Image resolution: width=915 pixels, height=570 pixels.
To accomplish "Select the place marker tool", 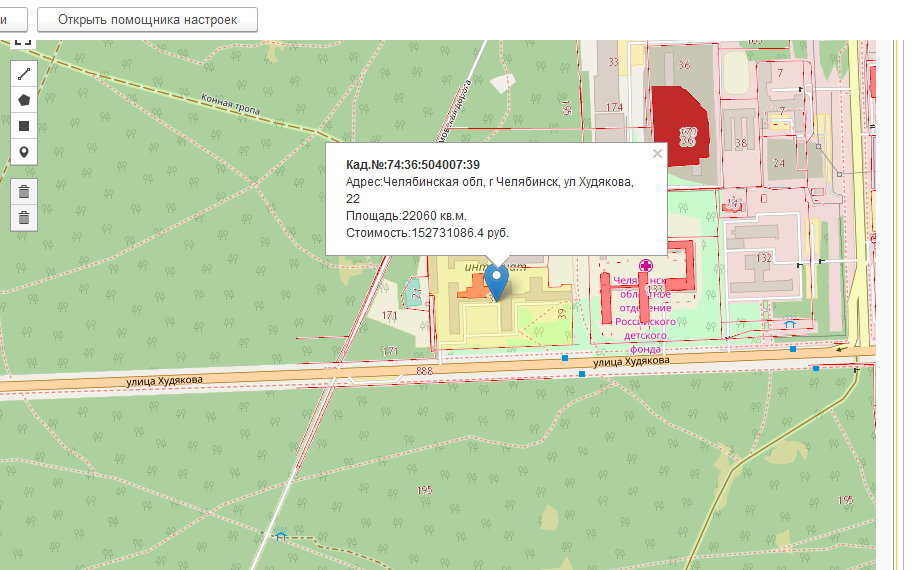I will [24, 152].
